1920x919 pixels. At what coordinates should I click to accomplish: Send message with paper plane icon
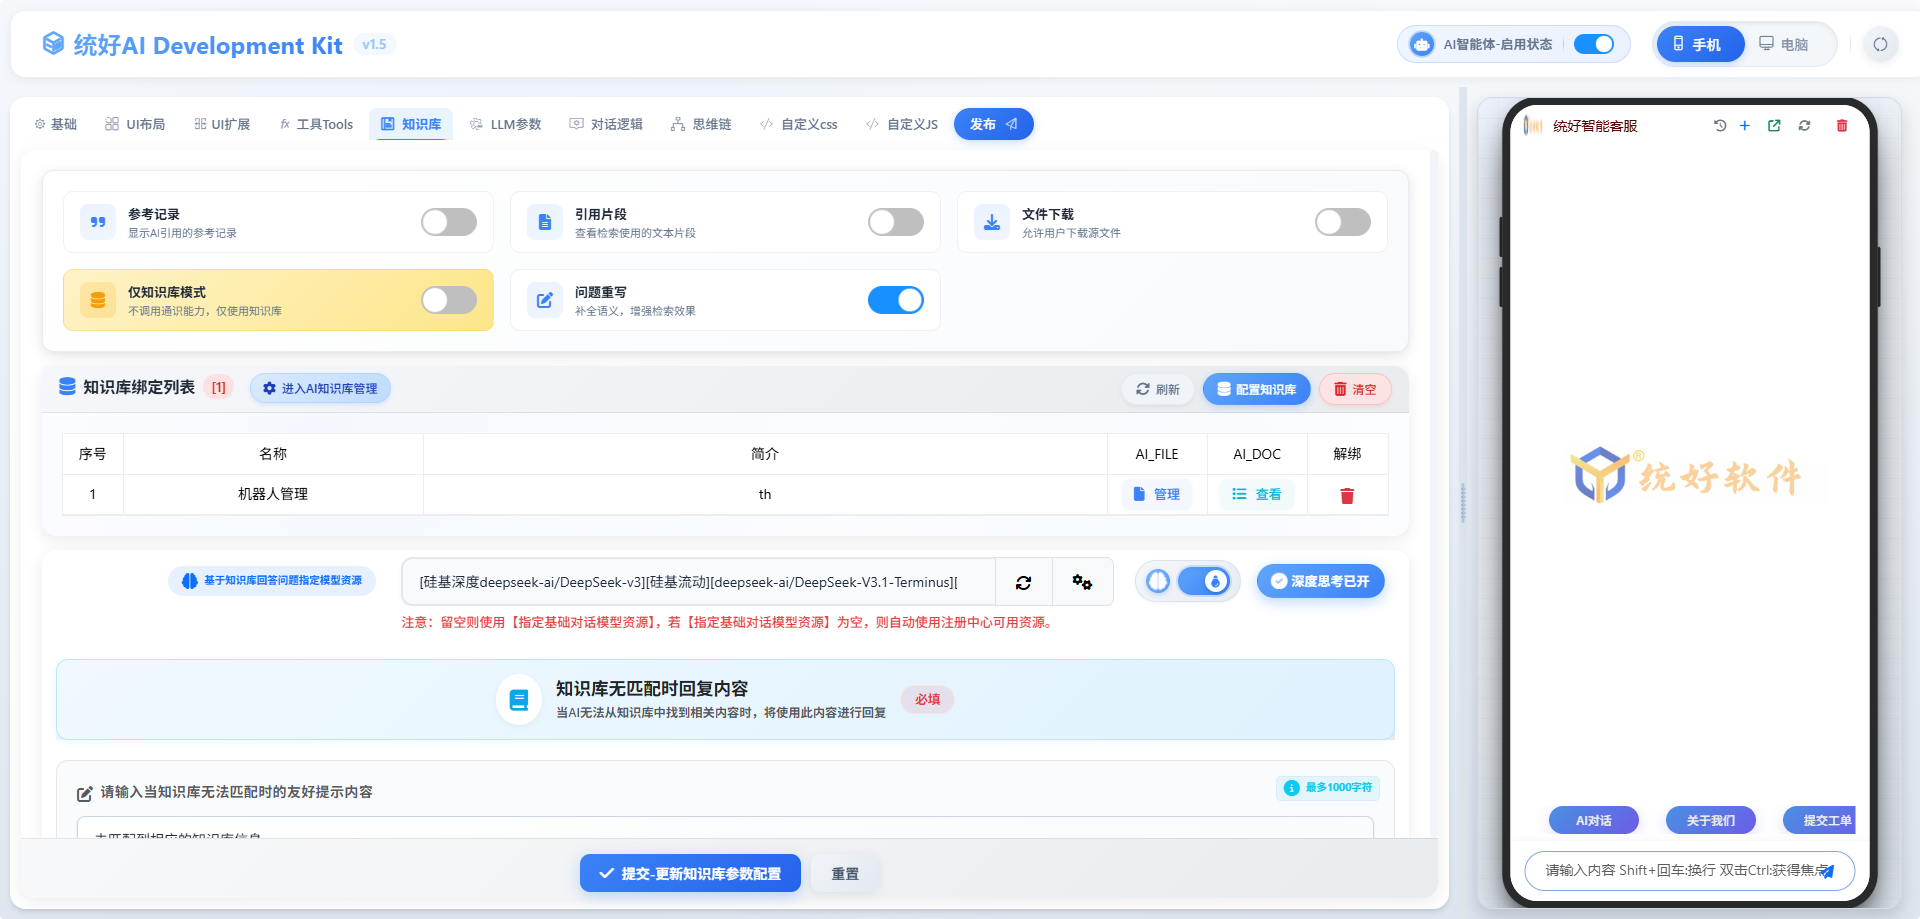click(x=1827, y=871)
